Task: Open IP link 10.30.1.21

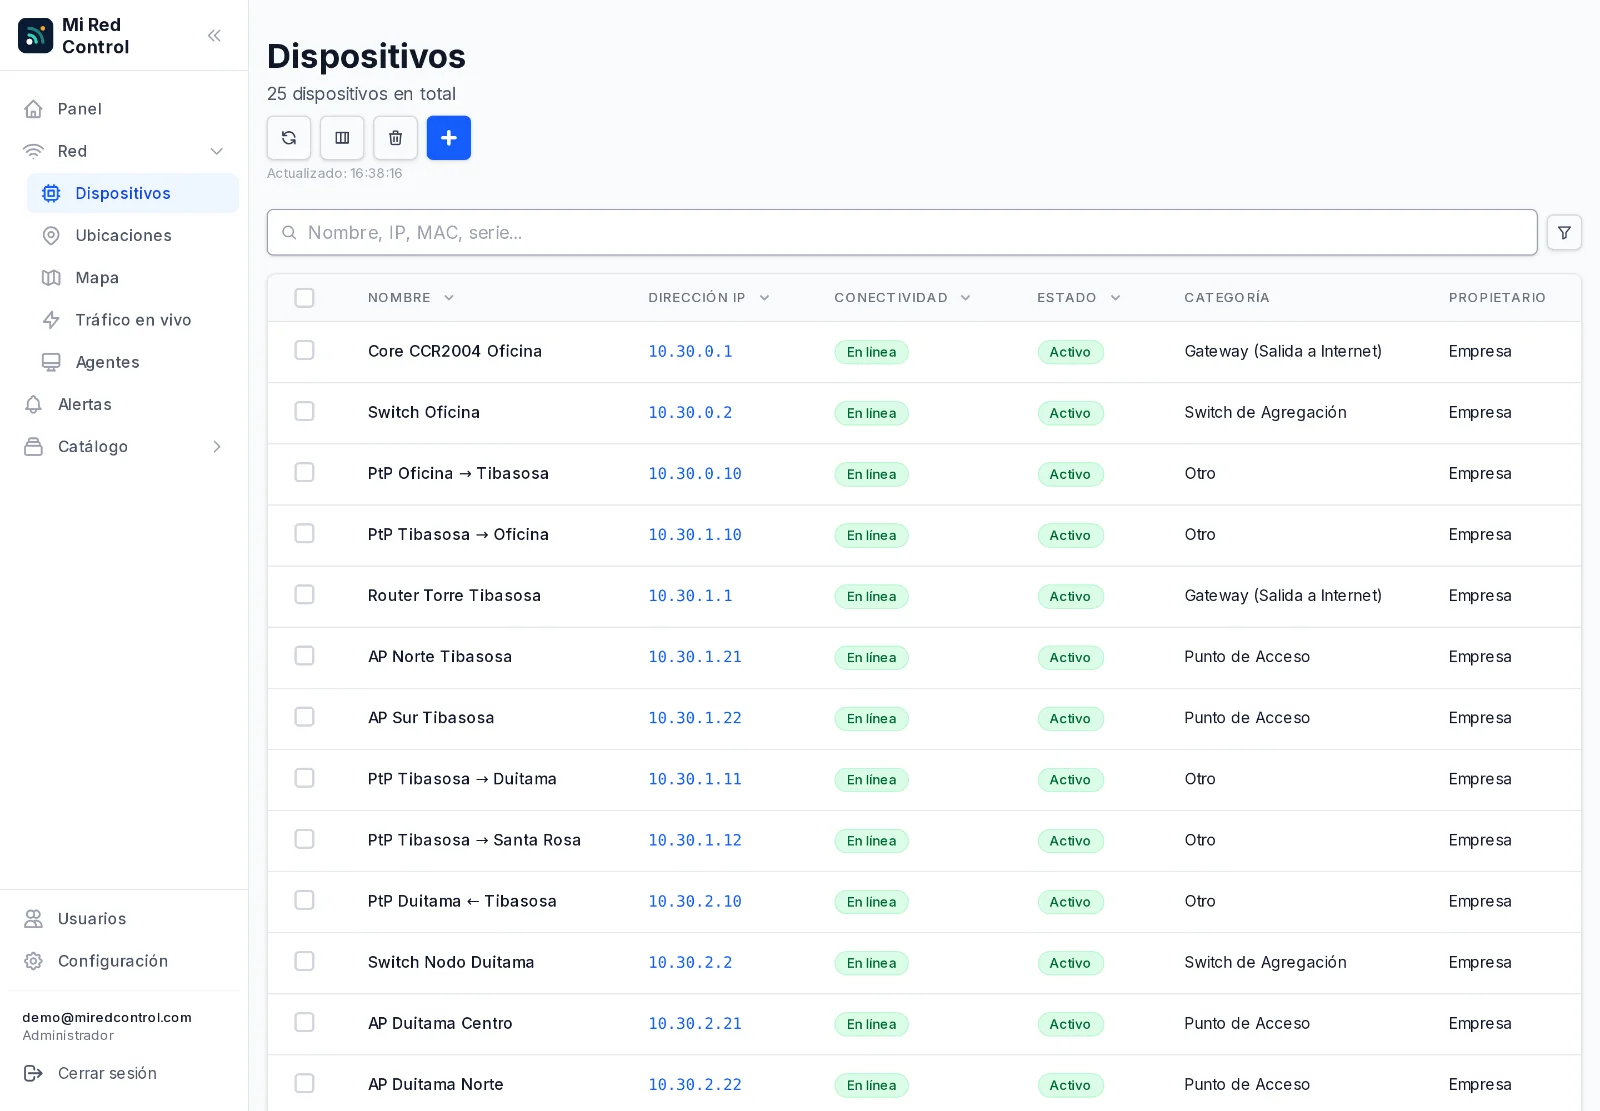Action: tap(695, 657)
